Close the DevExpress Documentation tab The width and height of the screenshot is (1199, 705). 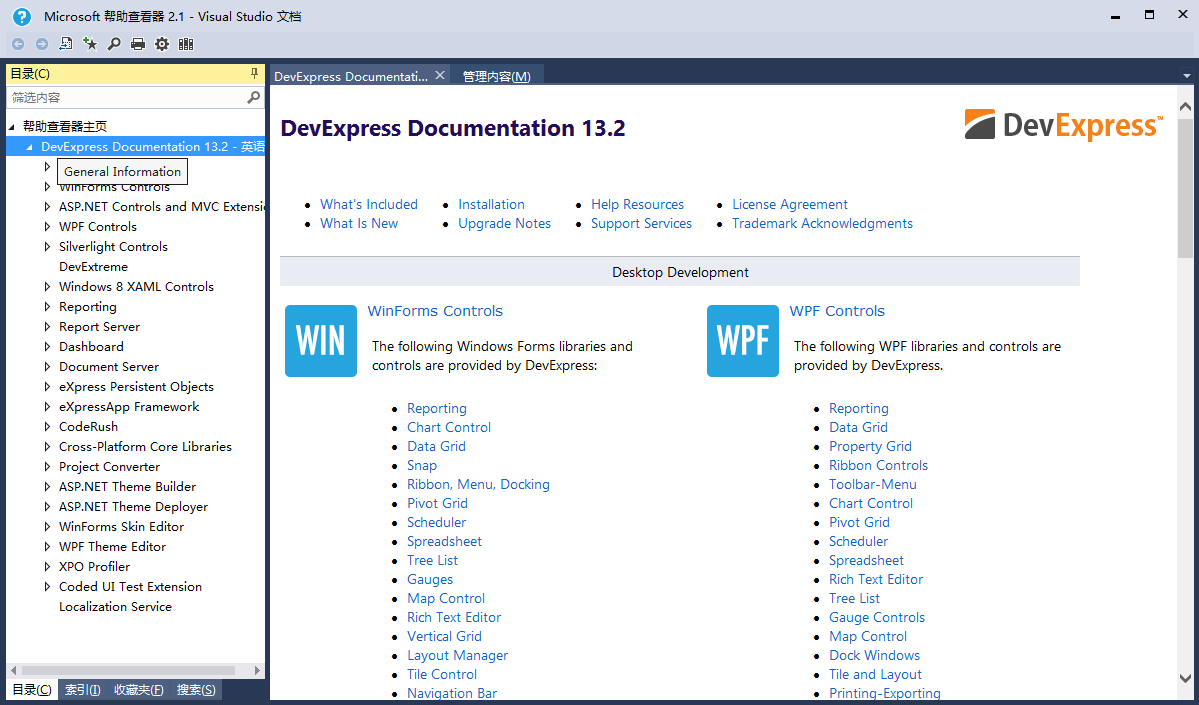tap(440, 75)
